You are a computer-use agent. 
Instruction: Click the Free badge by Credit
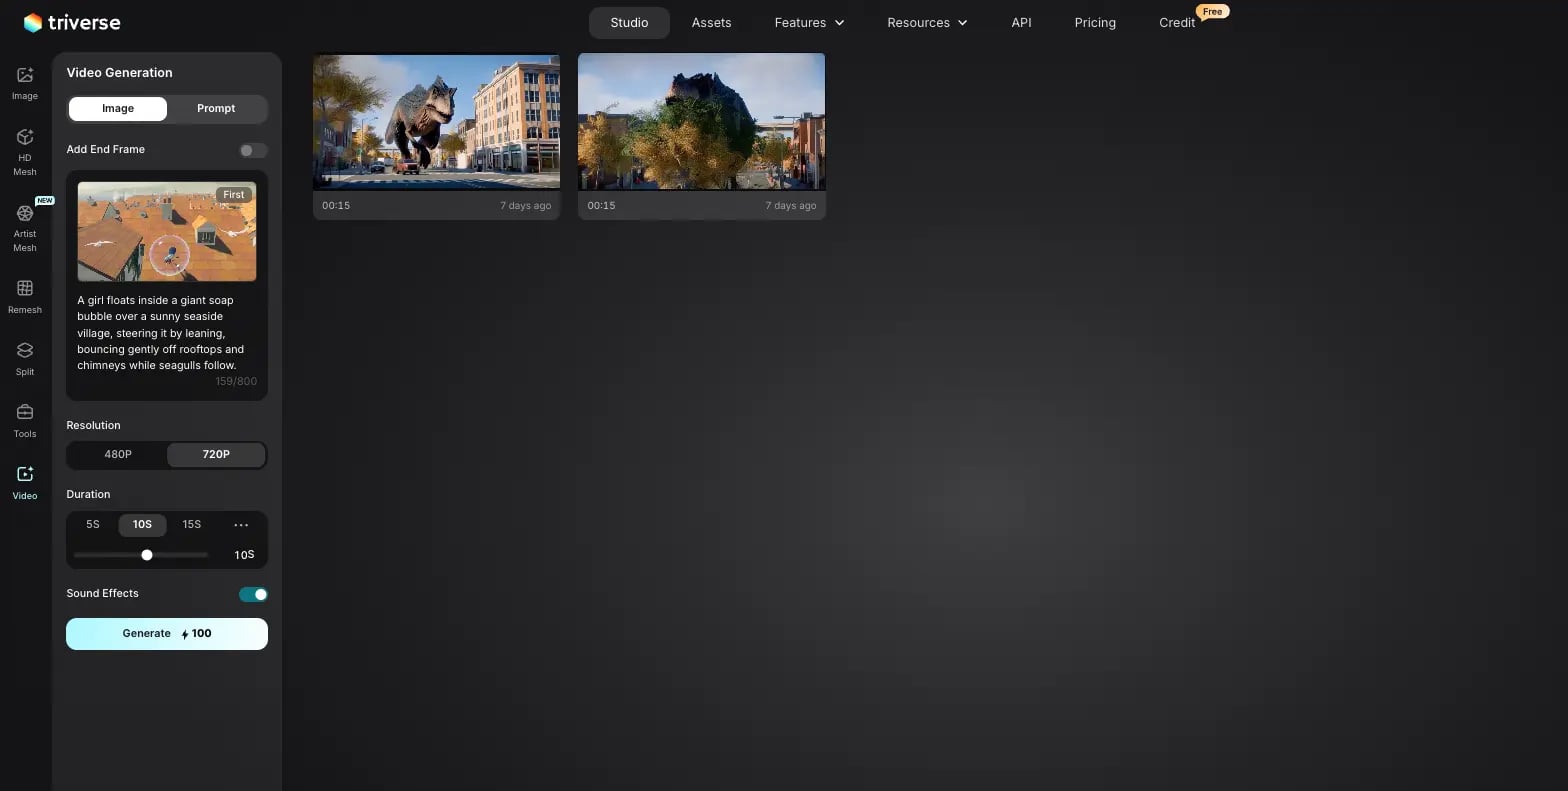[1213, 12]
